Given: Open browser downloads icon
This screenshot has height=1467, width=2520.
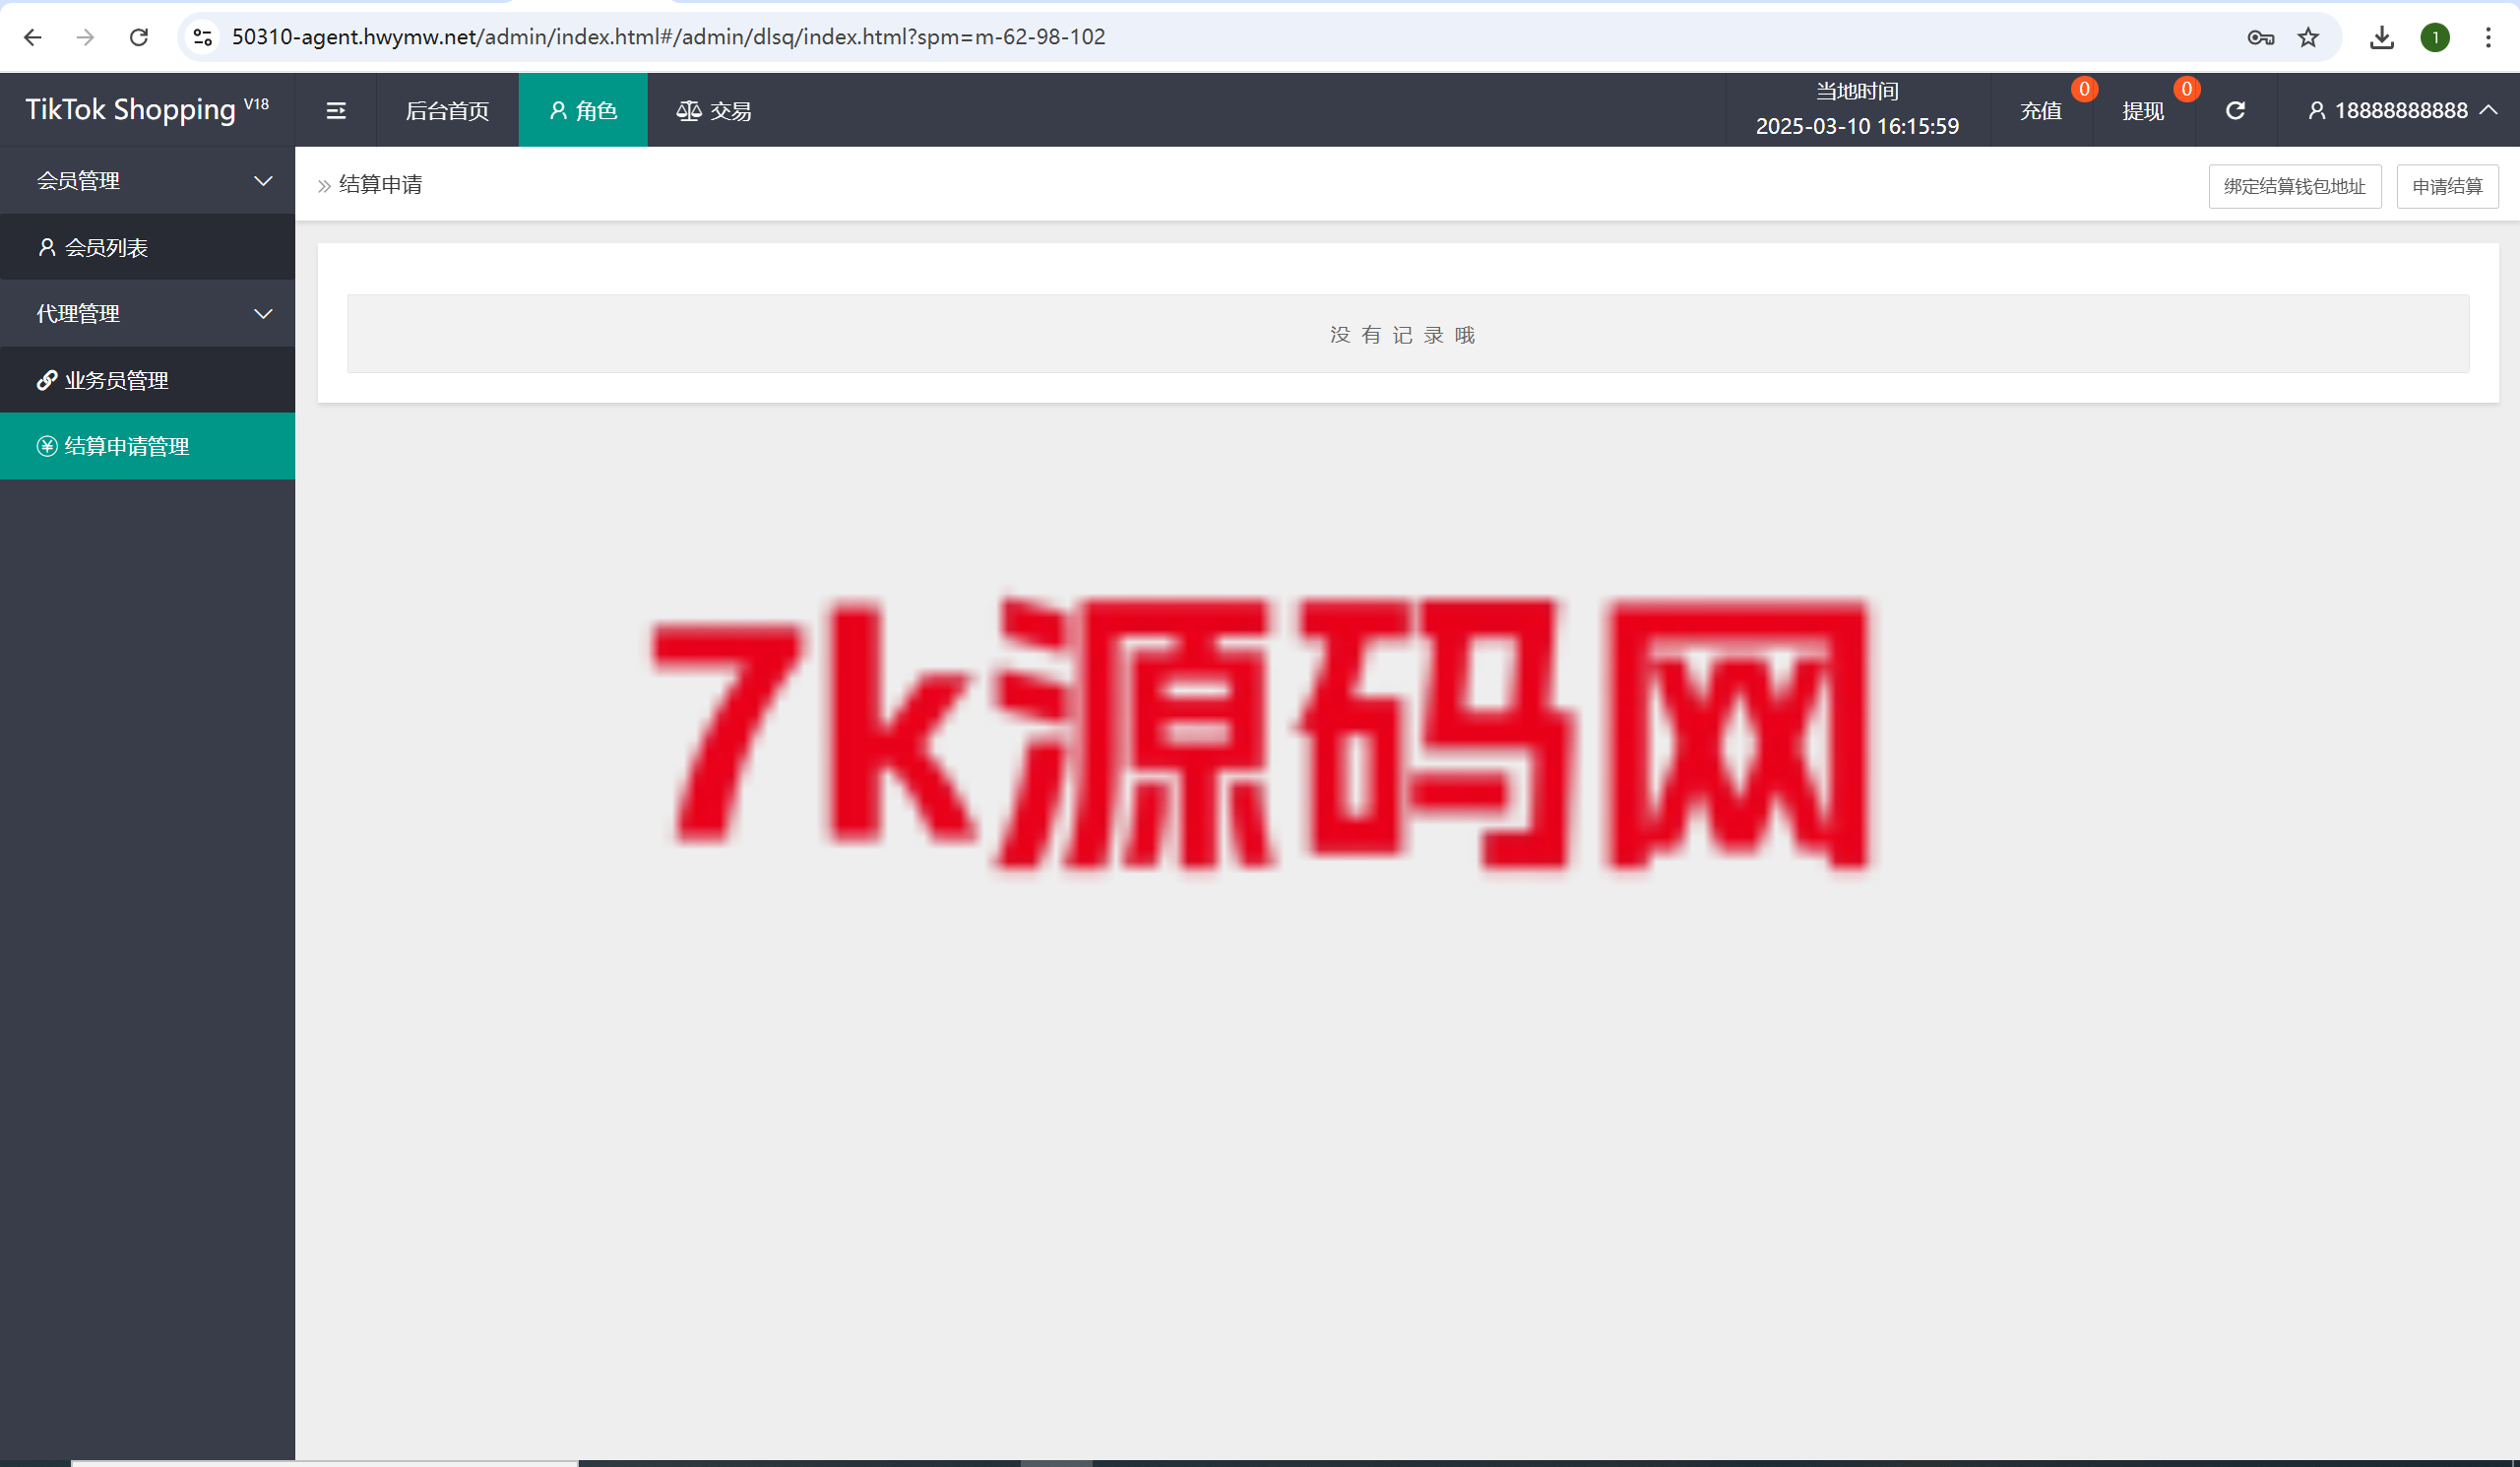Looking at the screenshot, I should tap(2382, 38).
